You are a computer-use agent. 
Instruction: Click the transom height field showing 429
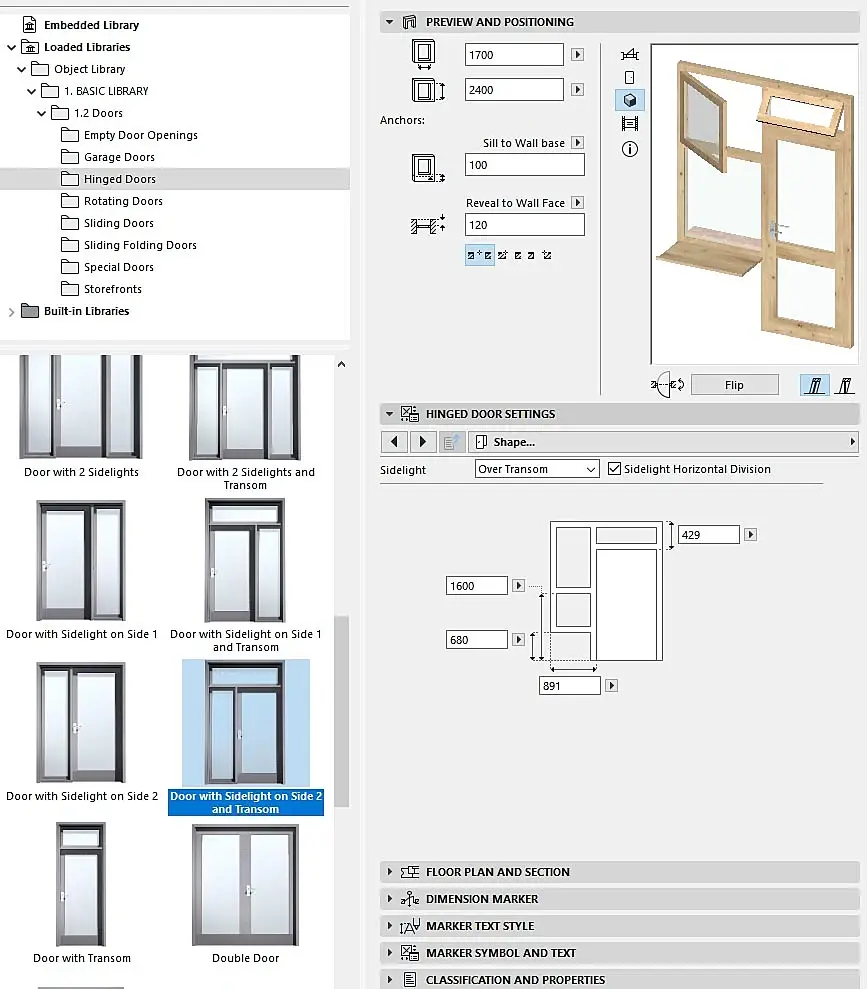[x=709, y=535]
